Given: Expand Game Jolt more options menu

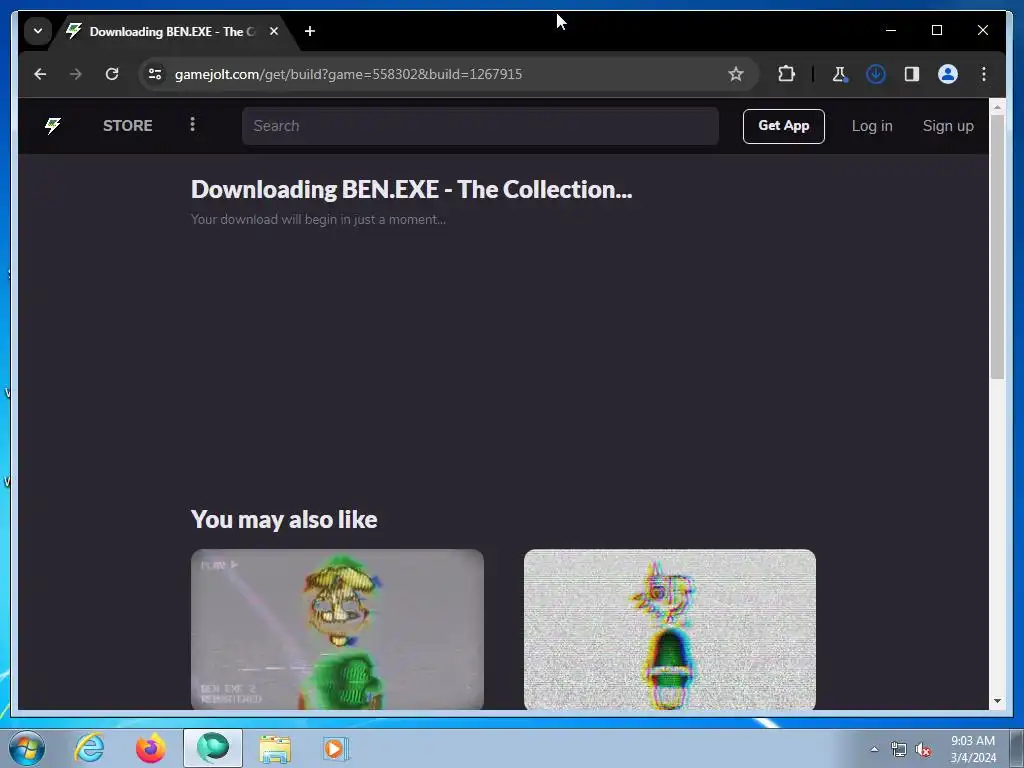Looking at the screenshot, I should click(192, 125).
